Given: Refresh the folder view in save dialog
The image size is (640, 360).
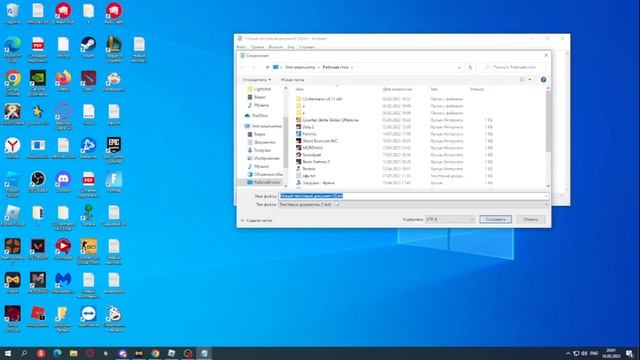Looking at the screenshot, I should (470, 67).
